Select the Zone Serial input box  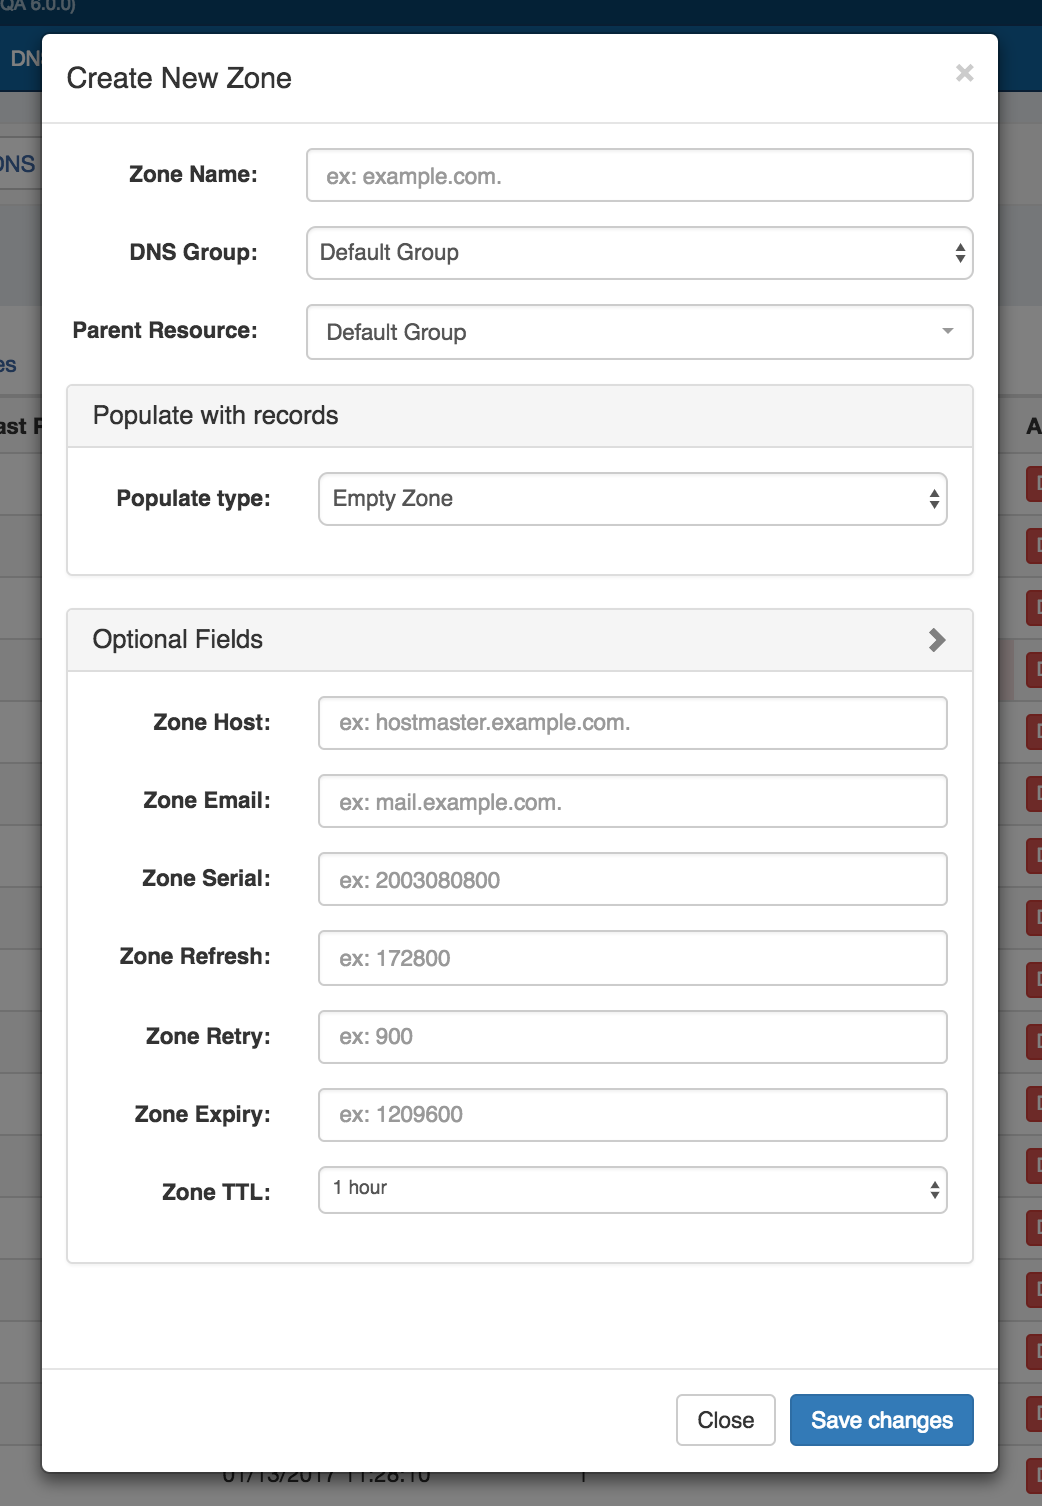632,879
